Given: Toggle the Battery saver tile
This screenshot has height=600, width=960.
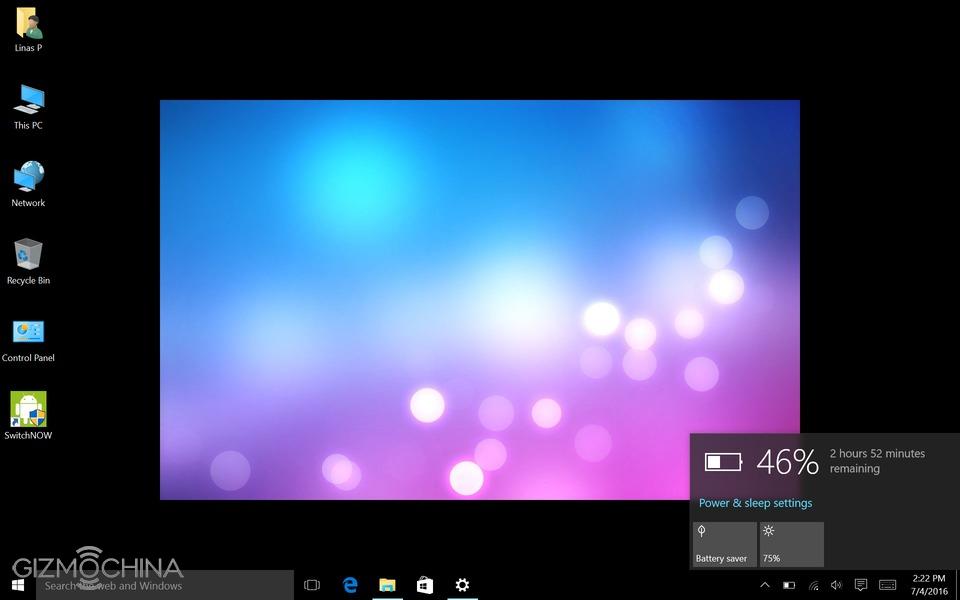Looking at the screenshot, I should point(725,544).
